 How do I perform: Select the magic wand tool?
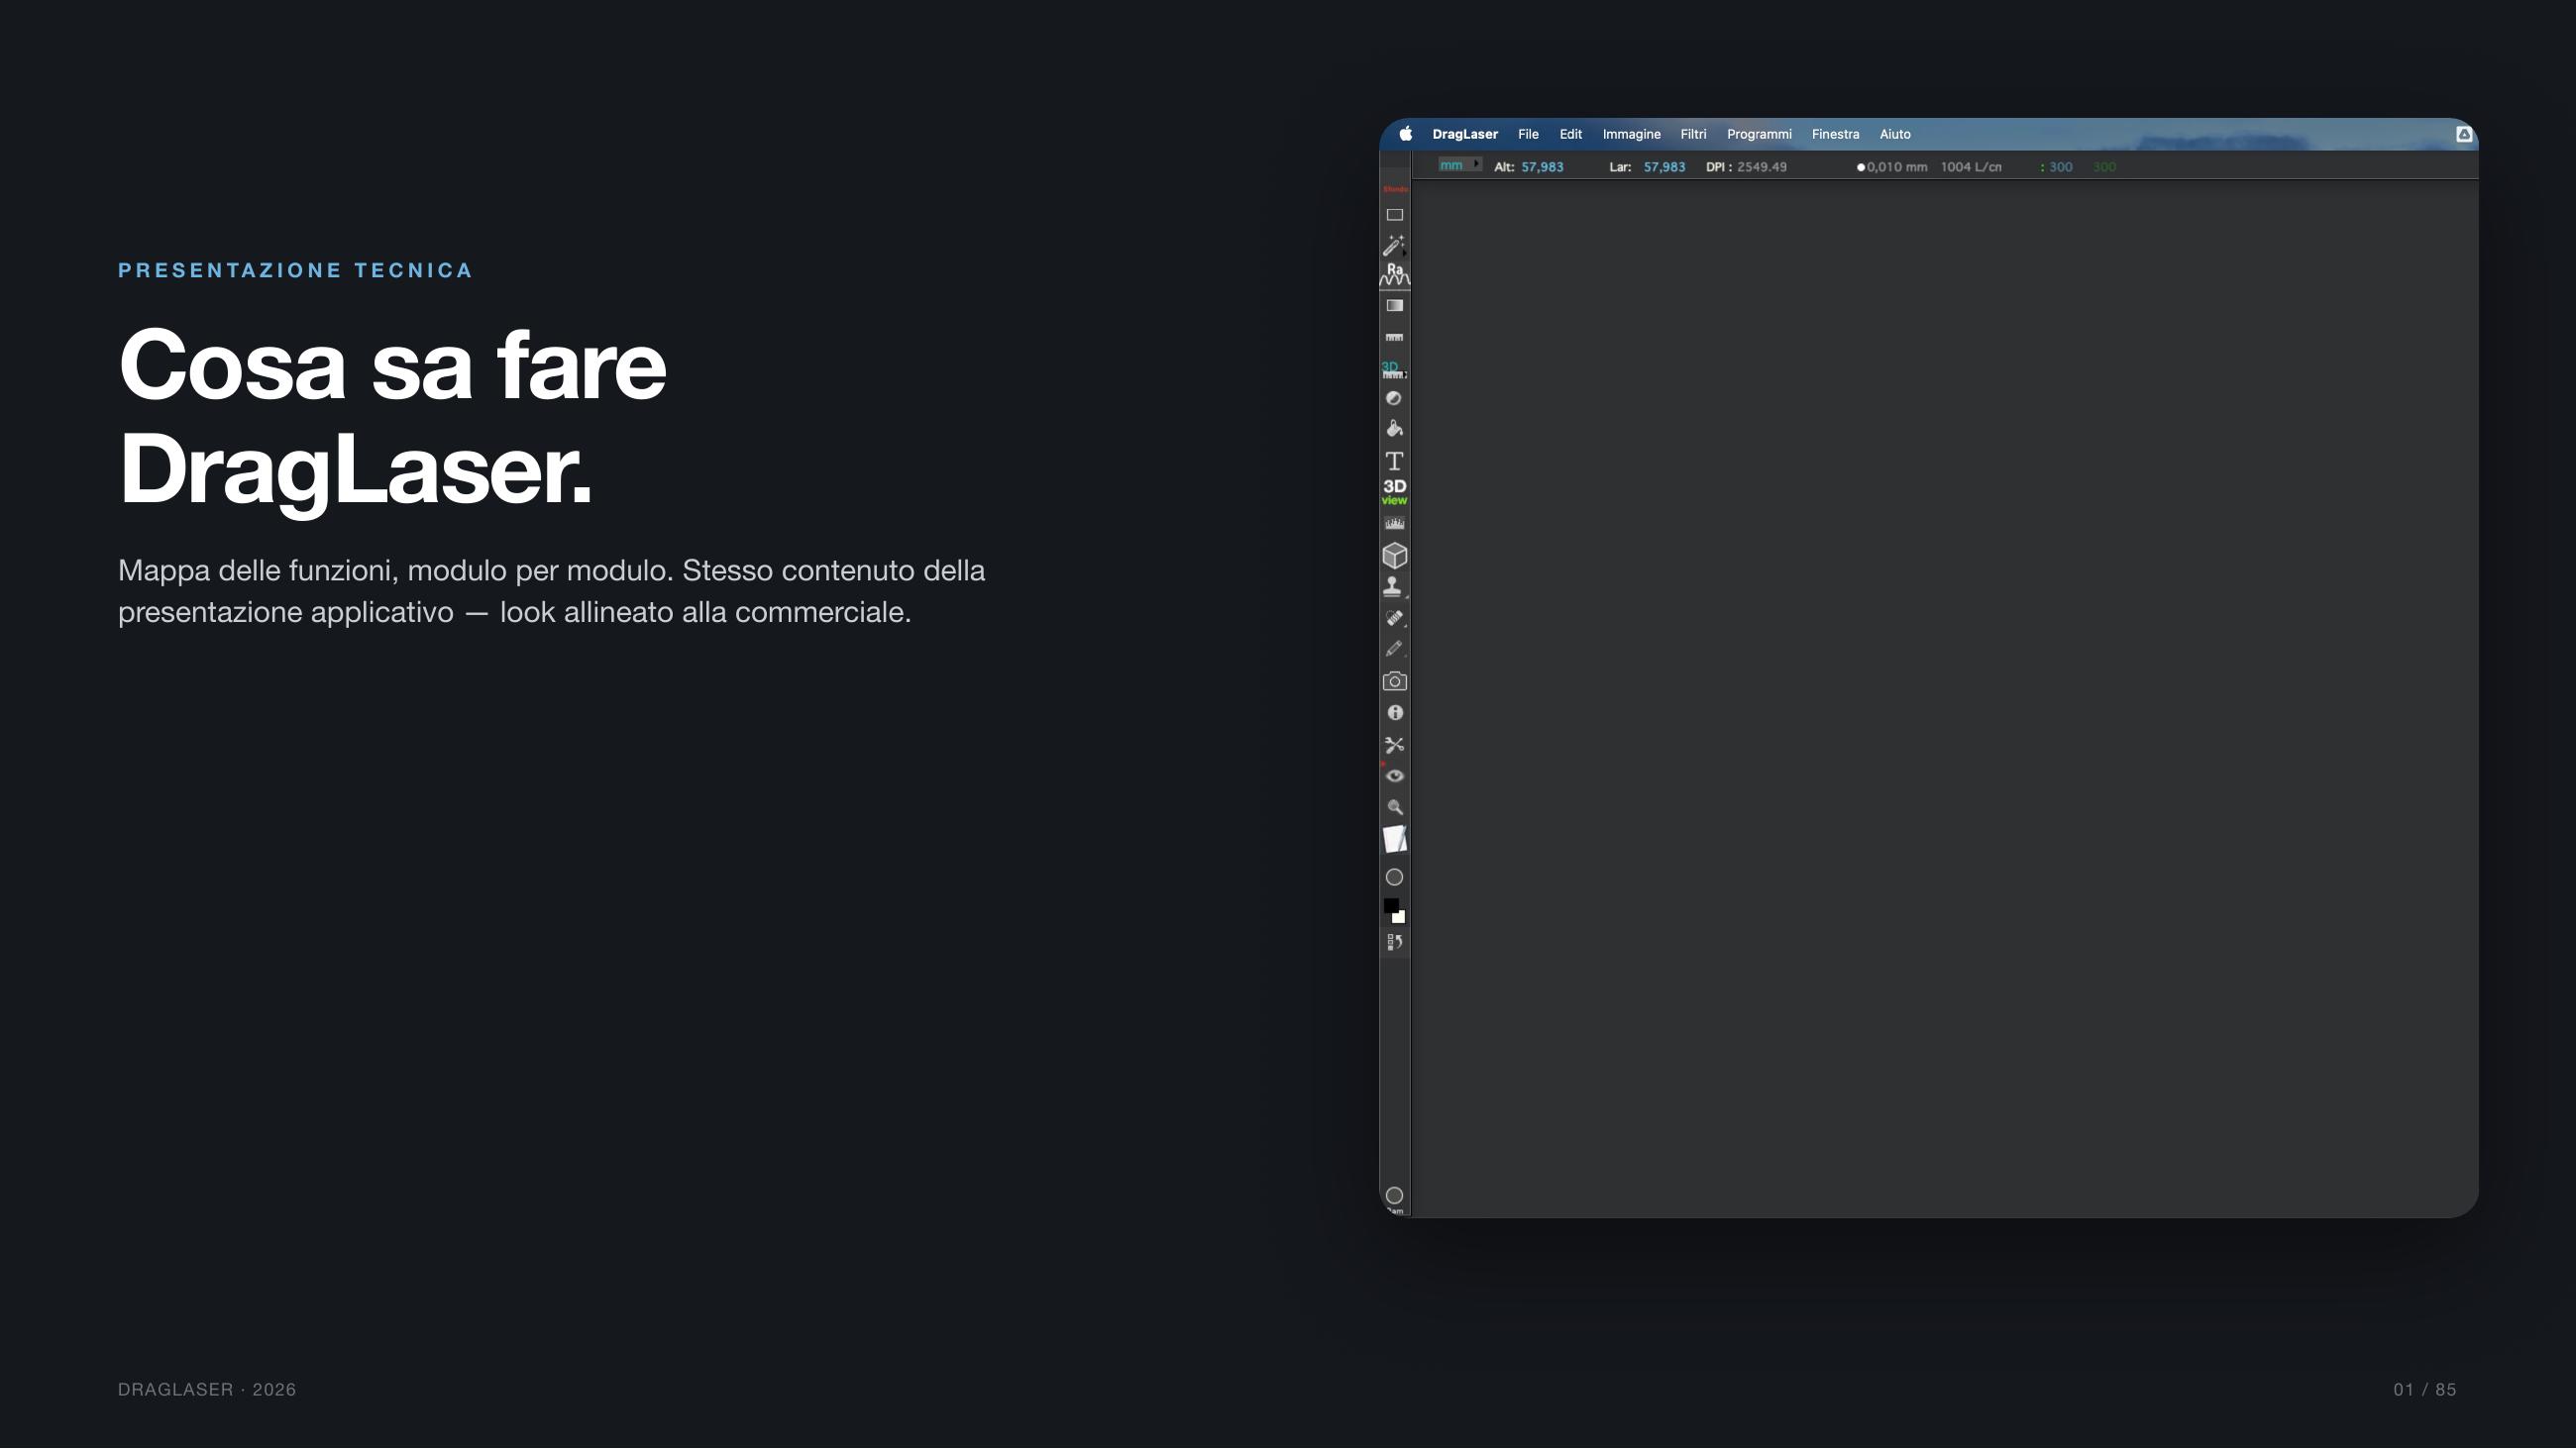1394,245
